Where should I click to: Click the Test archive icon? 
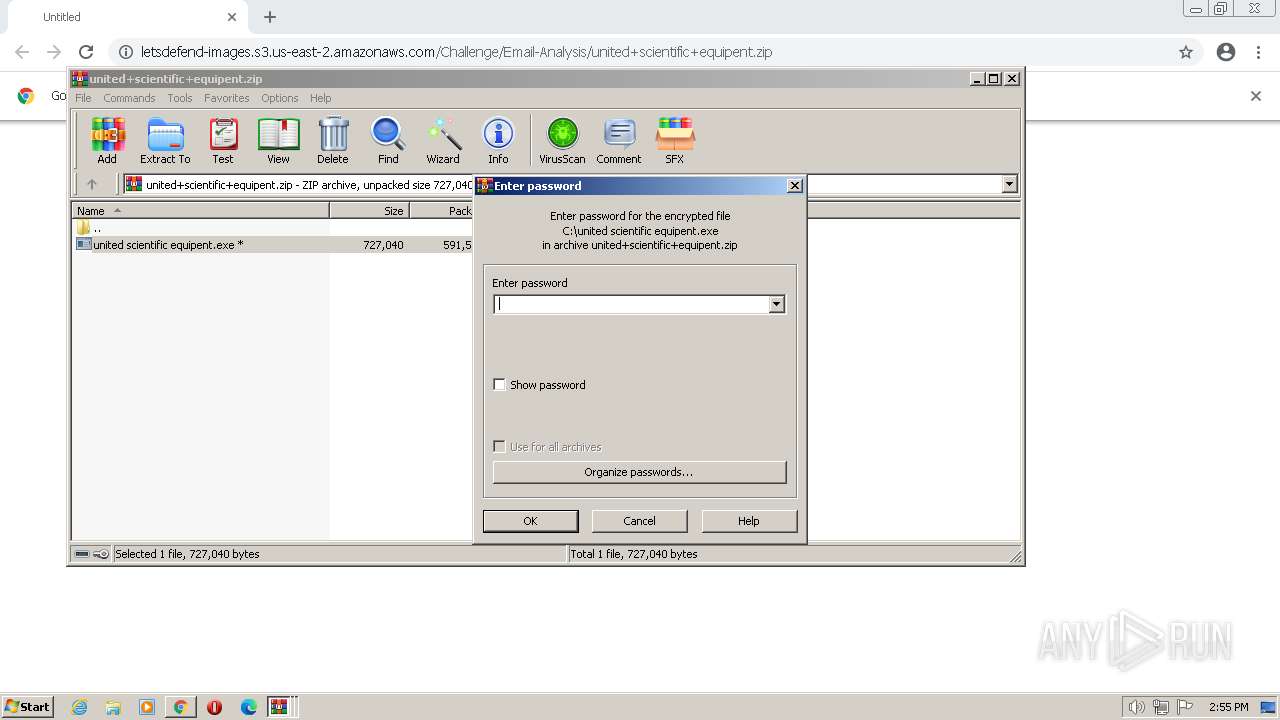[x=223, y=140]
